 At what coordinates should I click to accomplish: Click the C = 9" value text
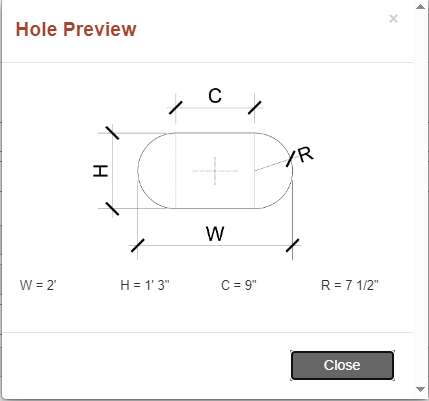click(x=239, y=285)
